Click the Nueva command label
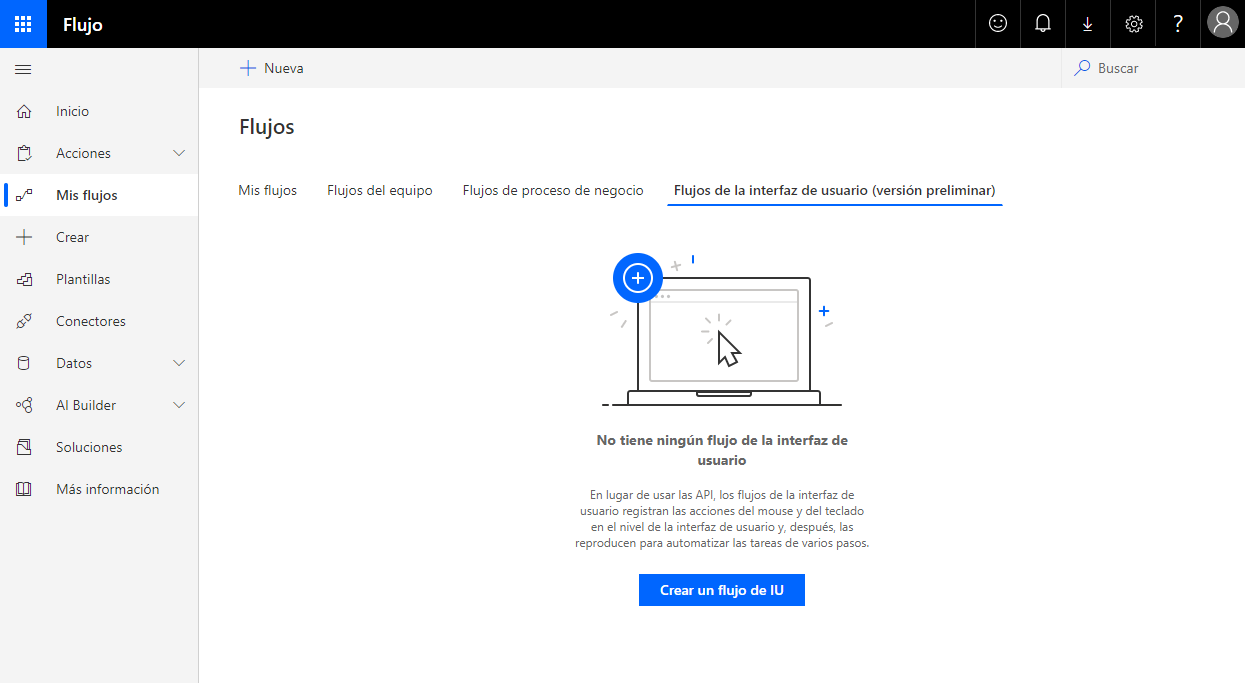Screen dimensions: 1245x683 [x=284, y=69]
